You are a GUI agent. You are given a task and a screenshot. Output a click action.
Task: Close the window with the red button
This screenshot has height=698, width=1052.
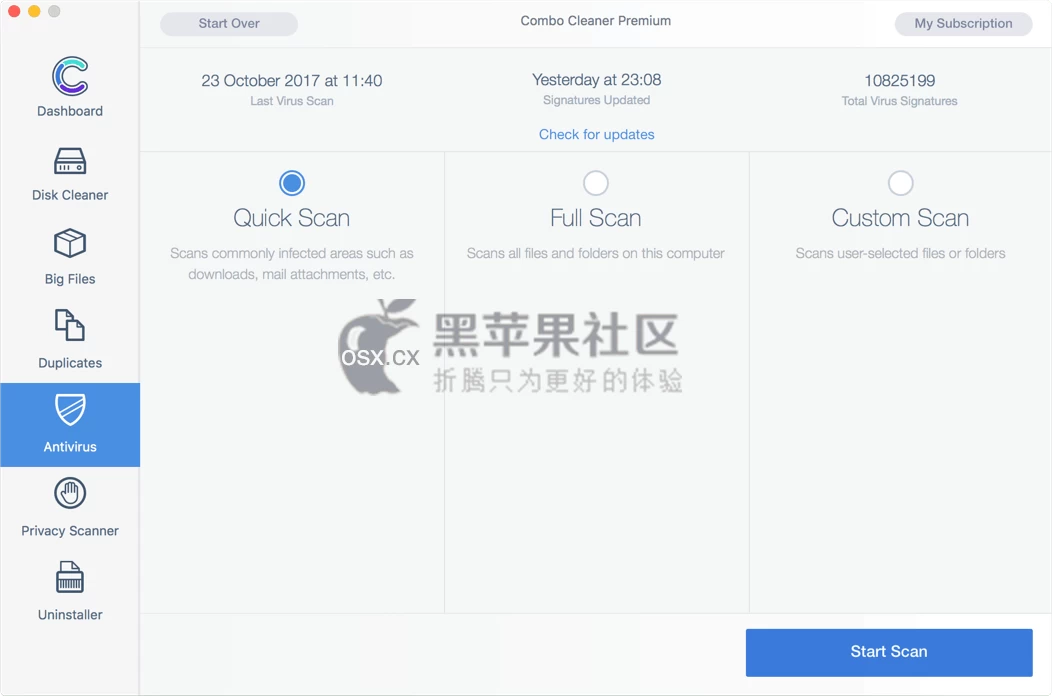click(x=14, y=11)
